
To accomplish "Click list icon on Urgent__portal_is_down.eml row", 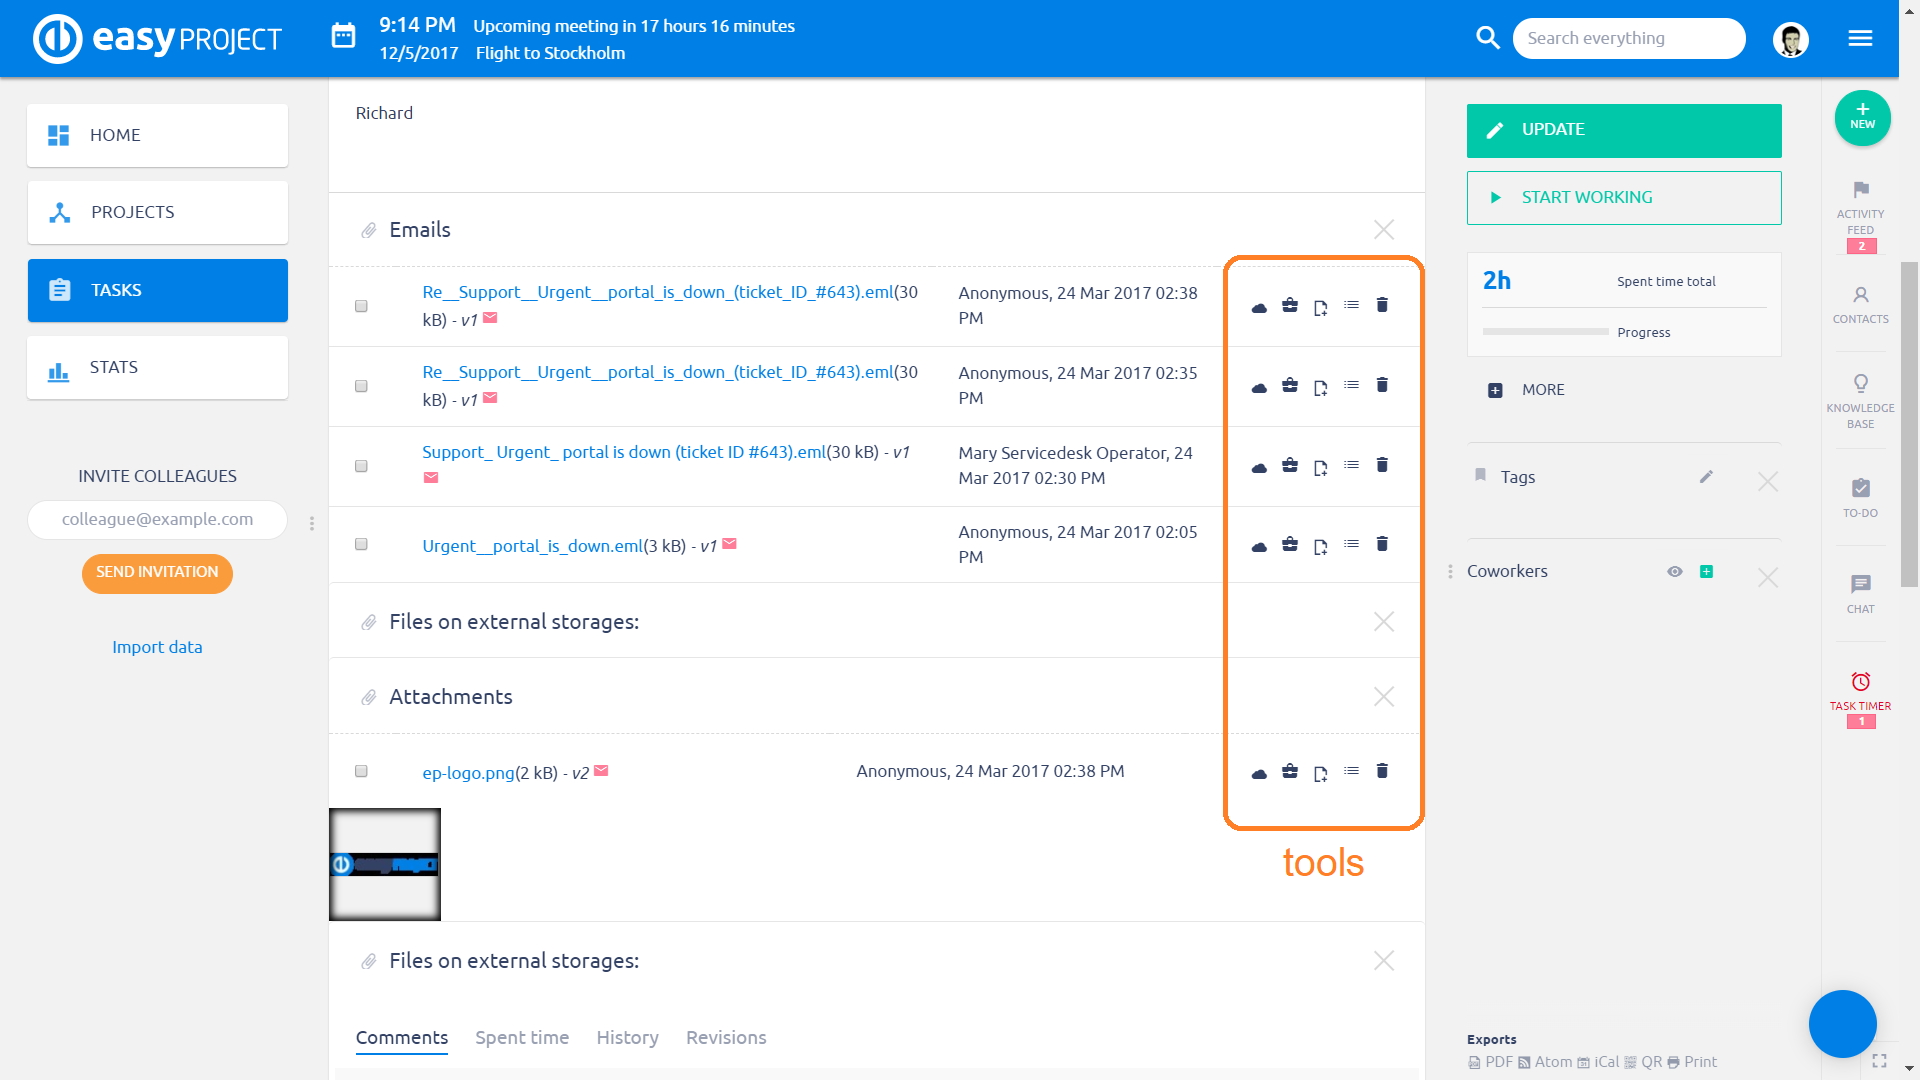I will point(1352,544).
